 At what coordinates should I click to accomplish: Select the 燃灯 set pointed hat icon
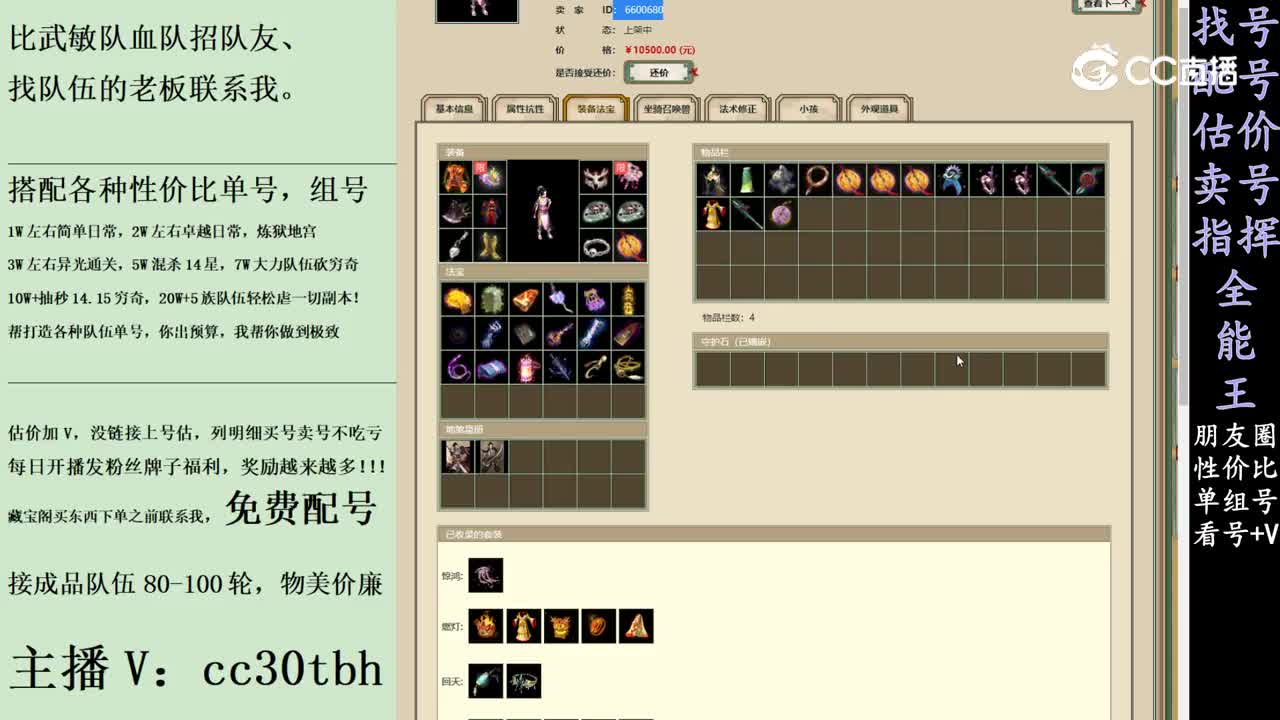click(x=636, y=626)
